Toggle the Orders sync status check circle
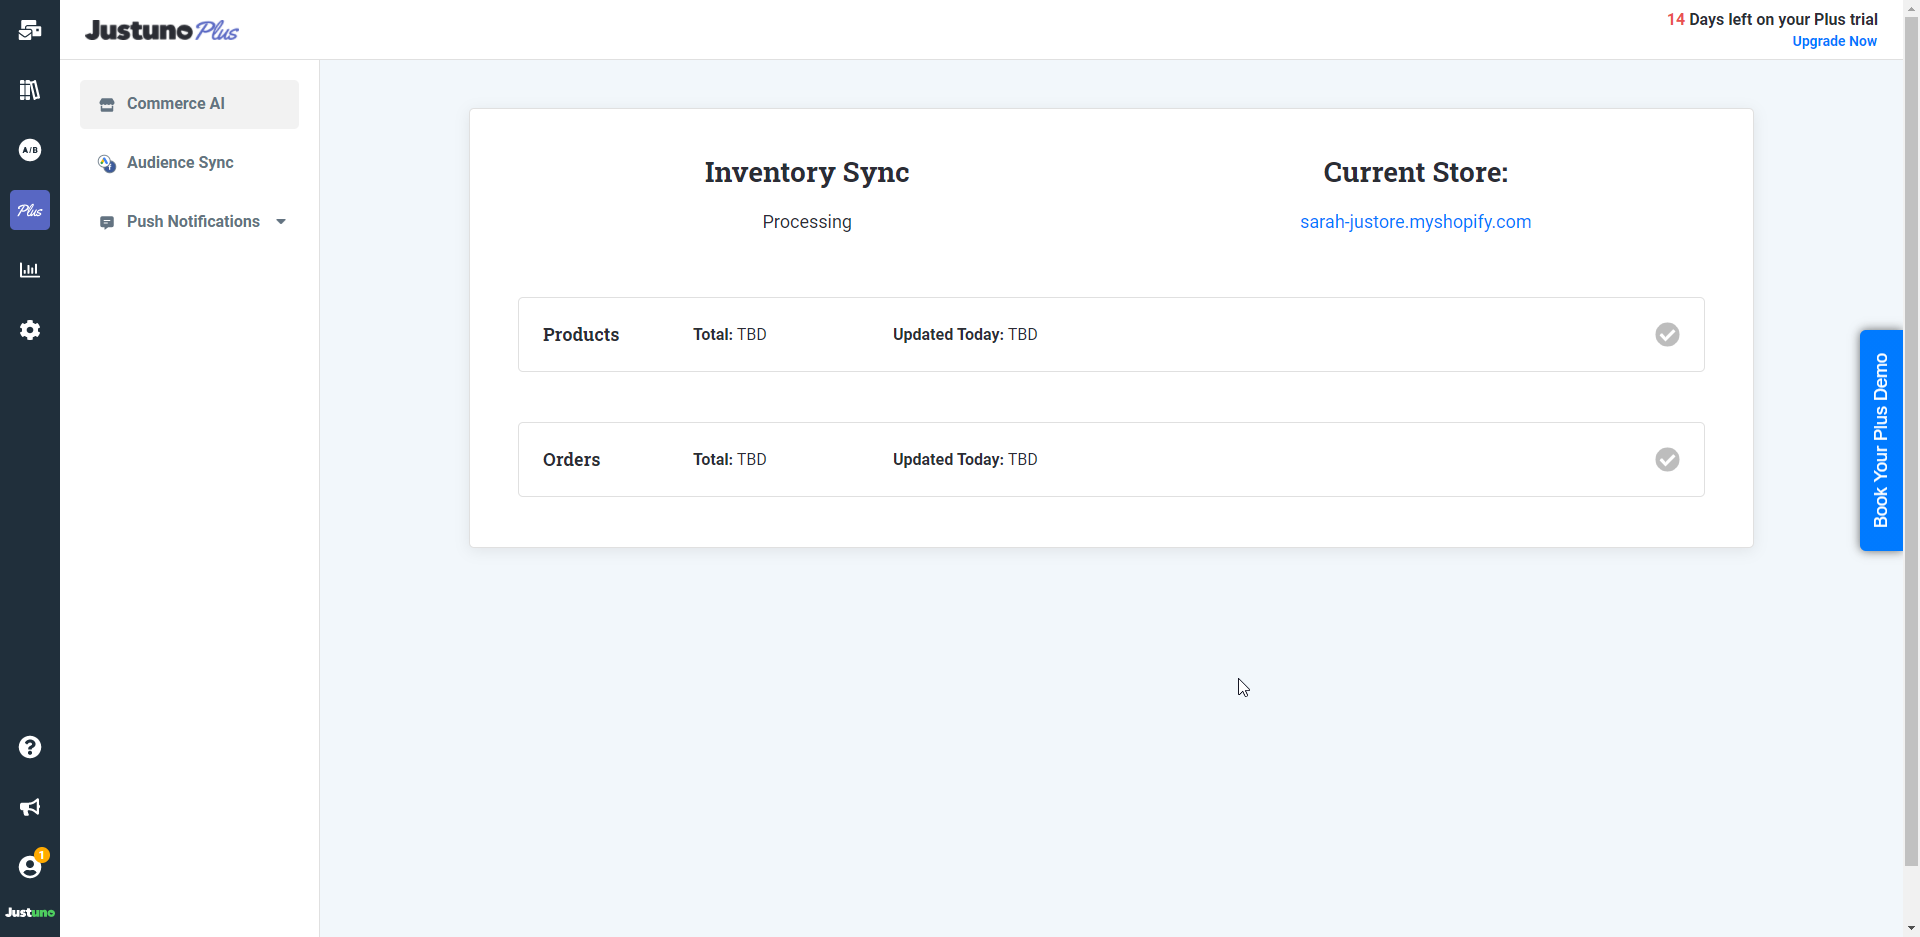Viewport: 1920px width, 937px height. coord(1666,459)
